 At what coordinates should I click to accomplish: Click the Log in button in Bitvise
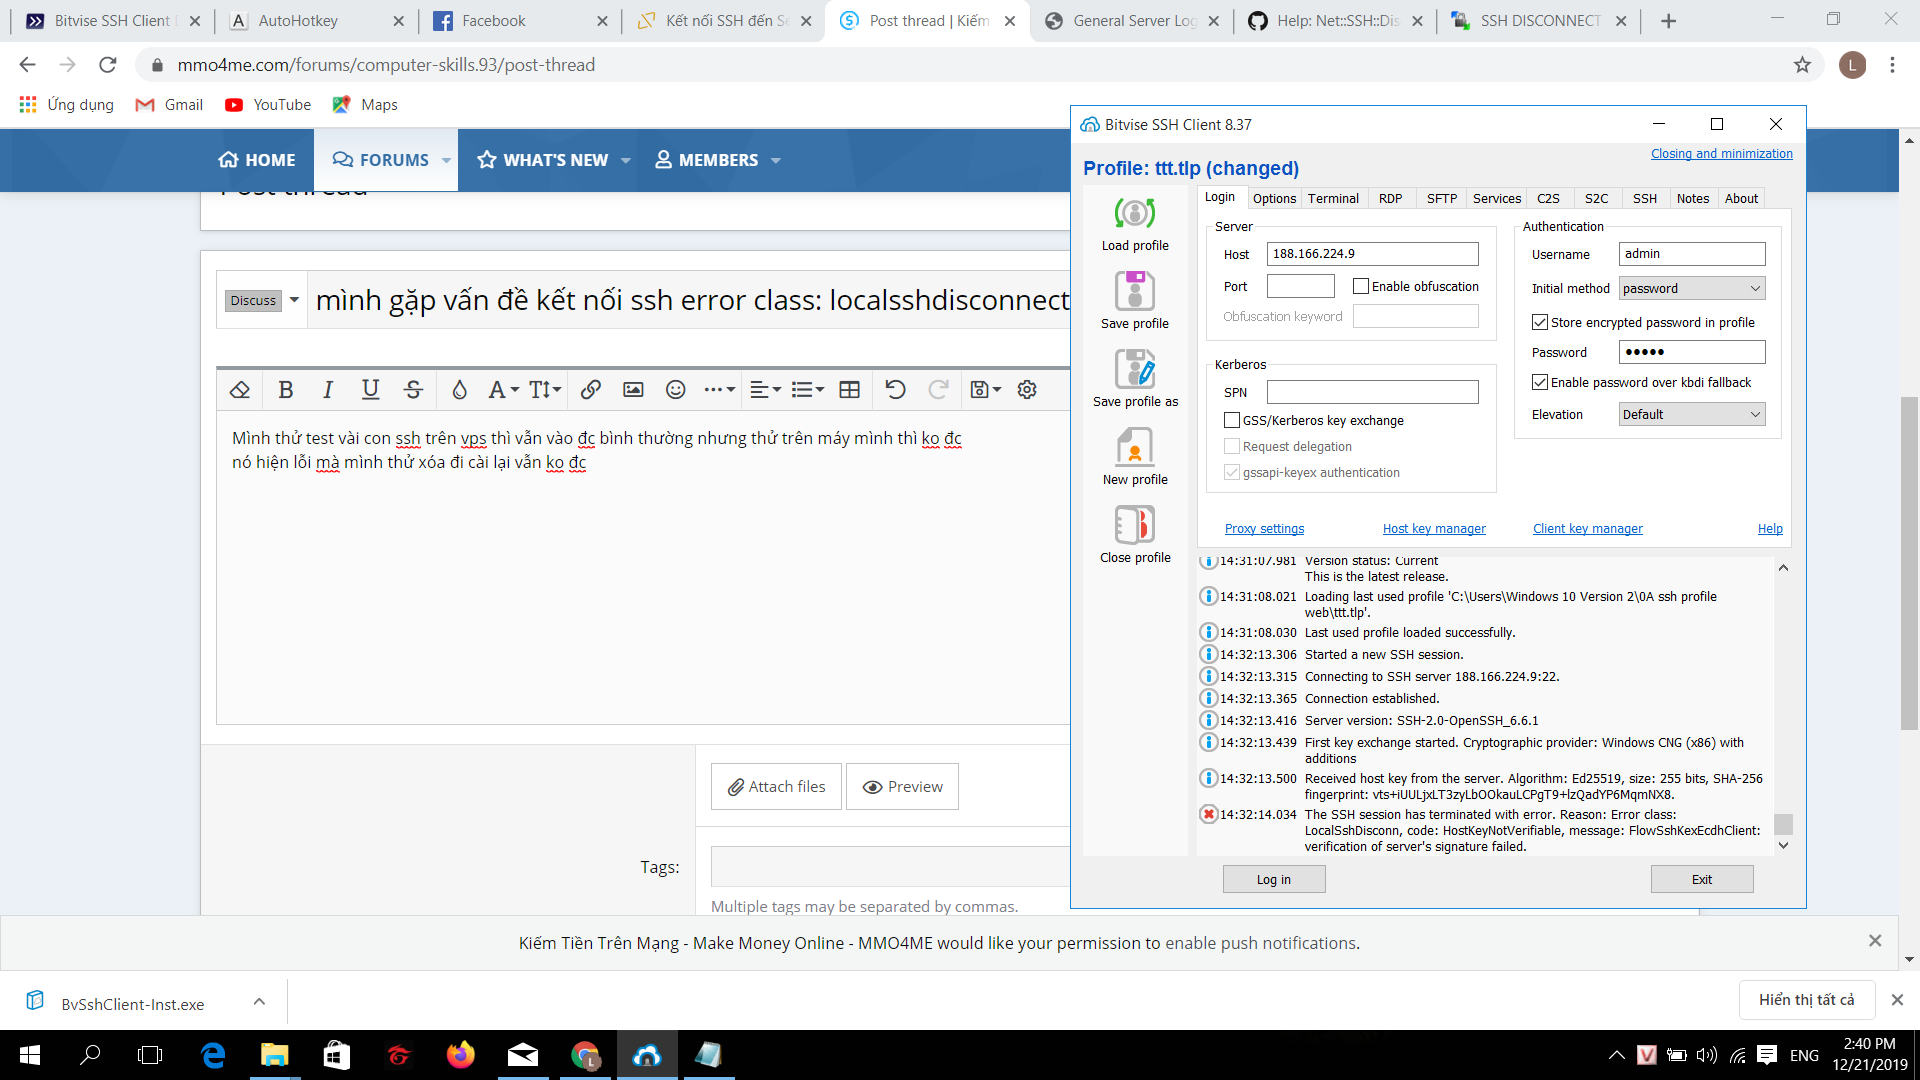(x=1274, y=879)
